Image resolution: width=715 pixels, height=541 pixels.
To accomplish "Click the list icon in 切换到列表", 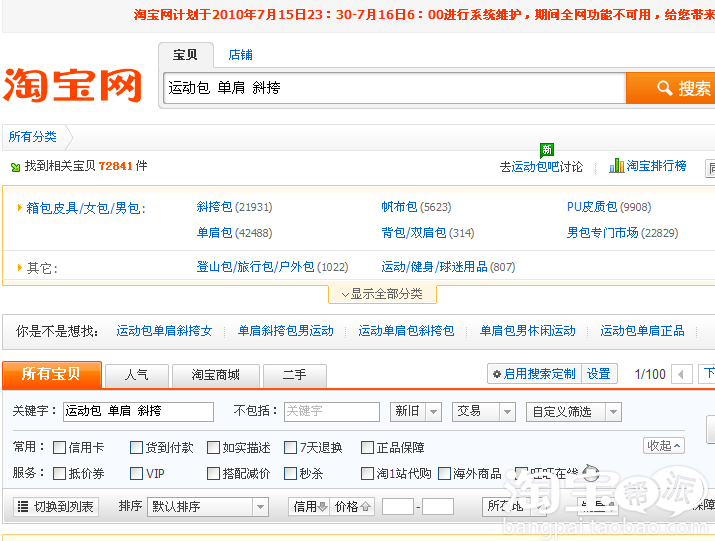I will click(x=23, y=506).
